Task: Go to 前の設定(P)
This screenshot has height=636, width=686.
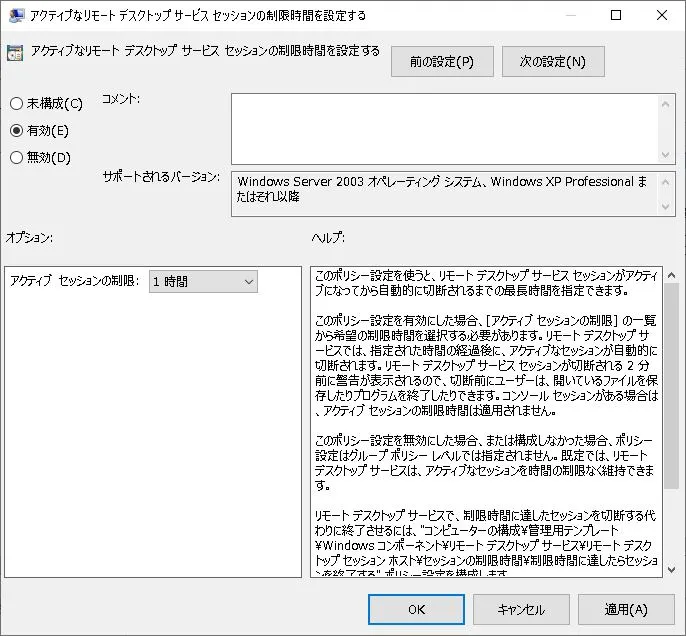Action: [x=442, y=62]
